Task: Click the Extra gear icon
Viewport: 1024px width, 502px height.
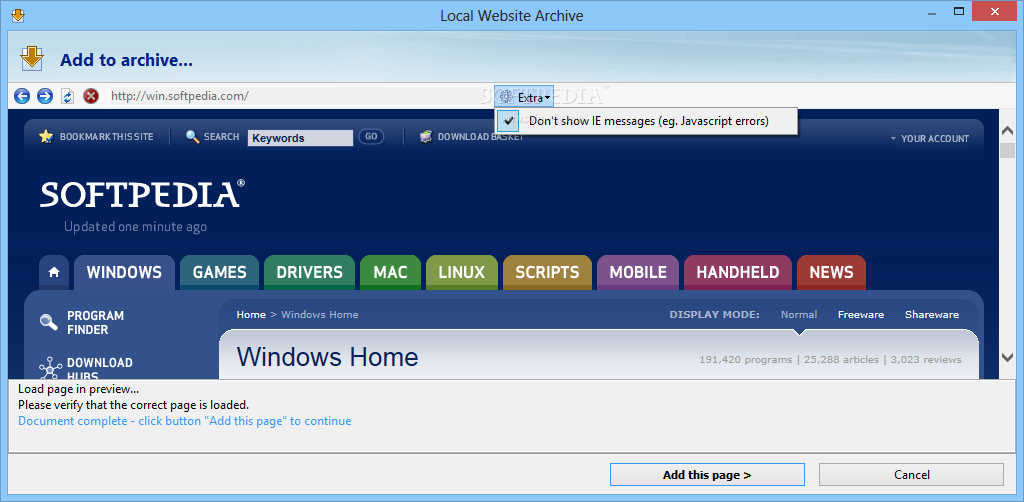Action: pos(506,97)
